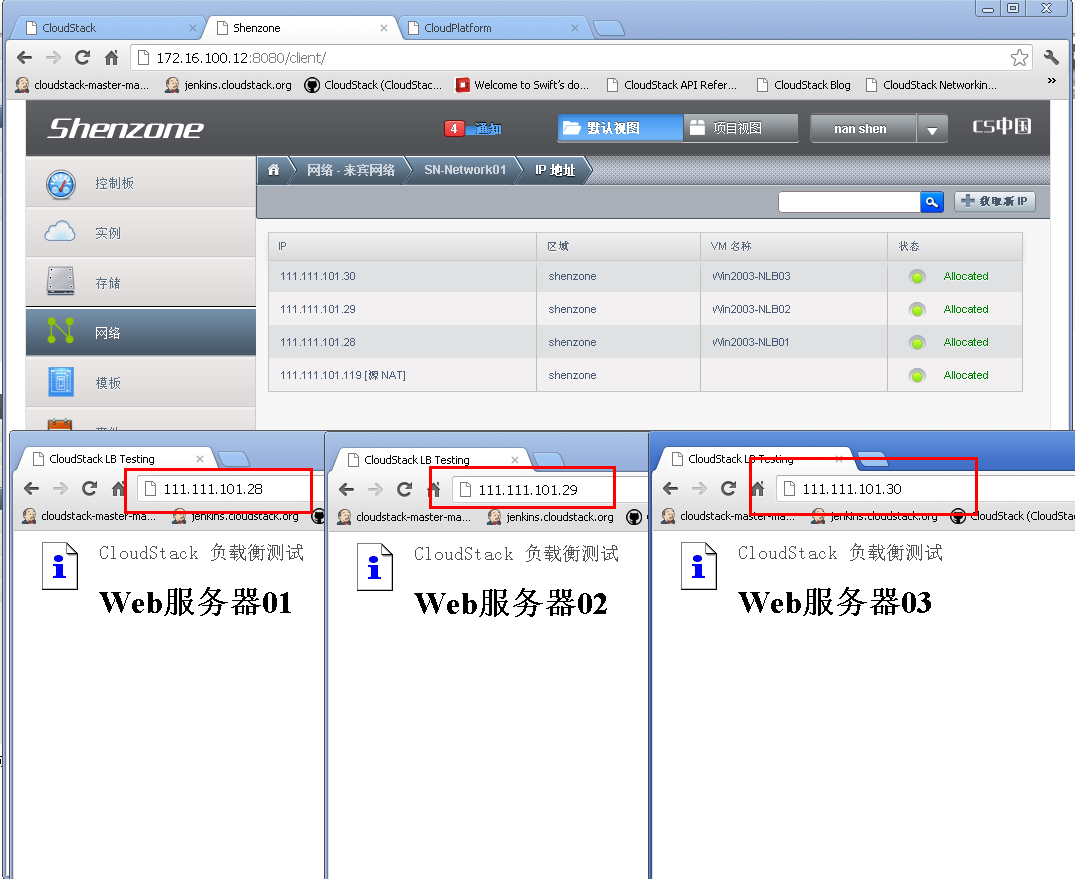The width and height of the screenshot is (1075, 879).
Task: Click the home icon in breadcrumb
Action: [x=273, y=170]
